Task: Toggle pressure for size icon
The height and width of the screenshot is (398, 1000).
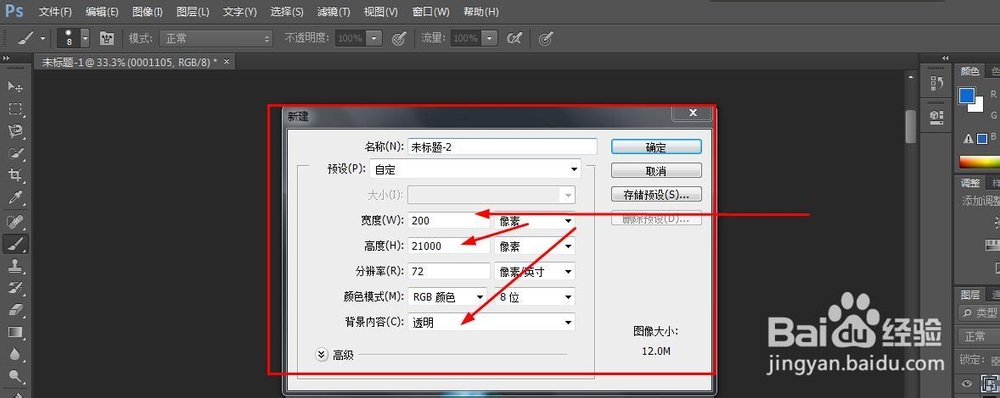Action: click(x=545, y=38)
